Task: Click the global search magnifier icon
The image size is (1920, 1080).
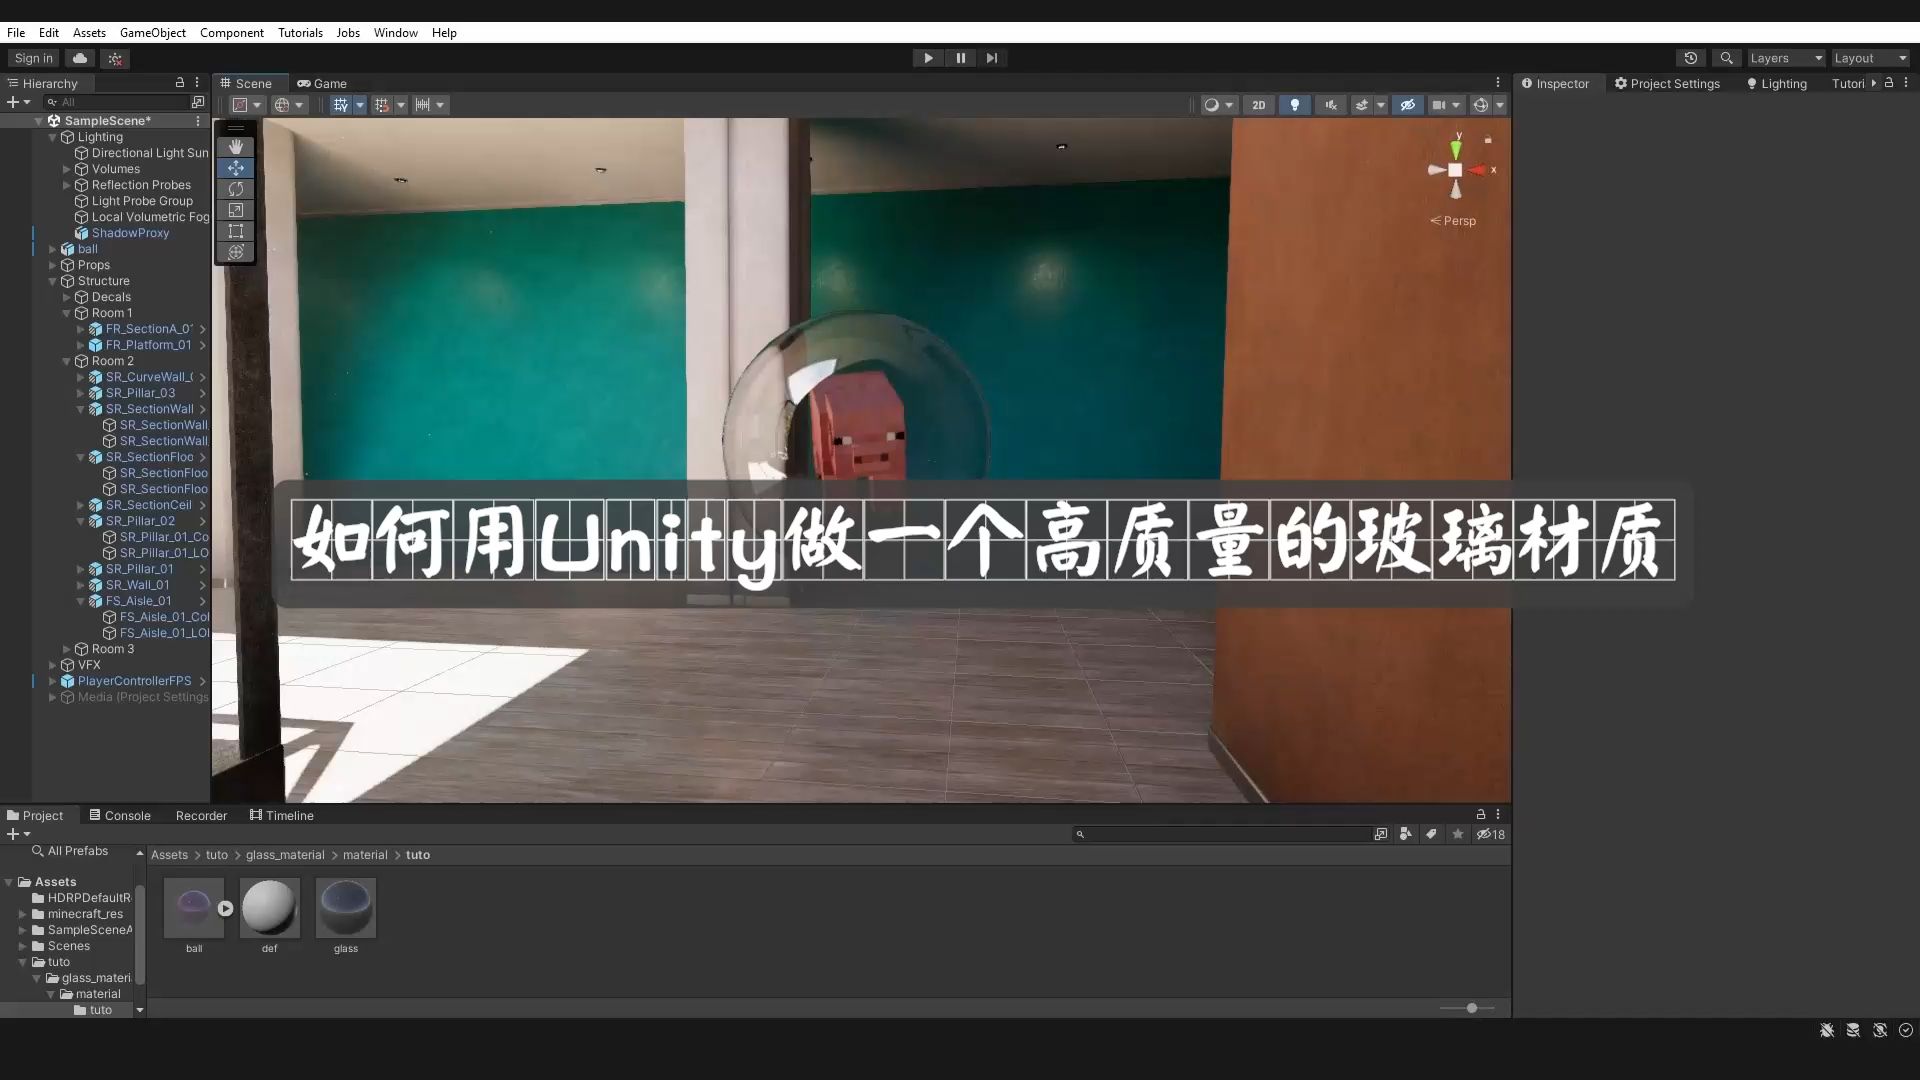Action: (1726, 58)
